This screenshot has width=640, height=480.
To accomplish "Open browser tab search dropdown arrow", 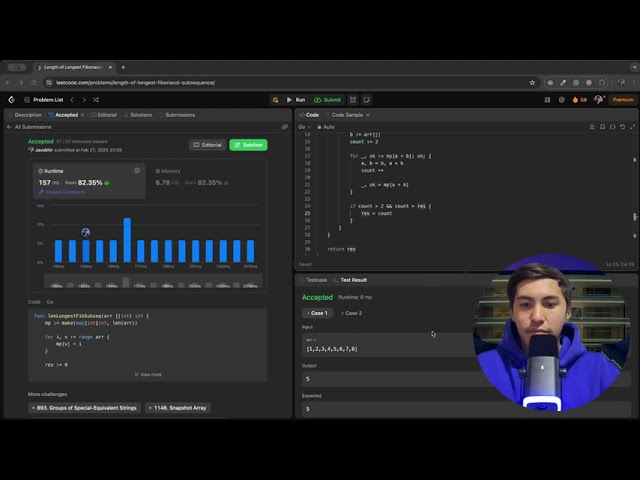I will 634,67.
